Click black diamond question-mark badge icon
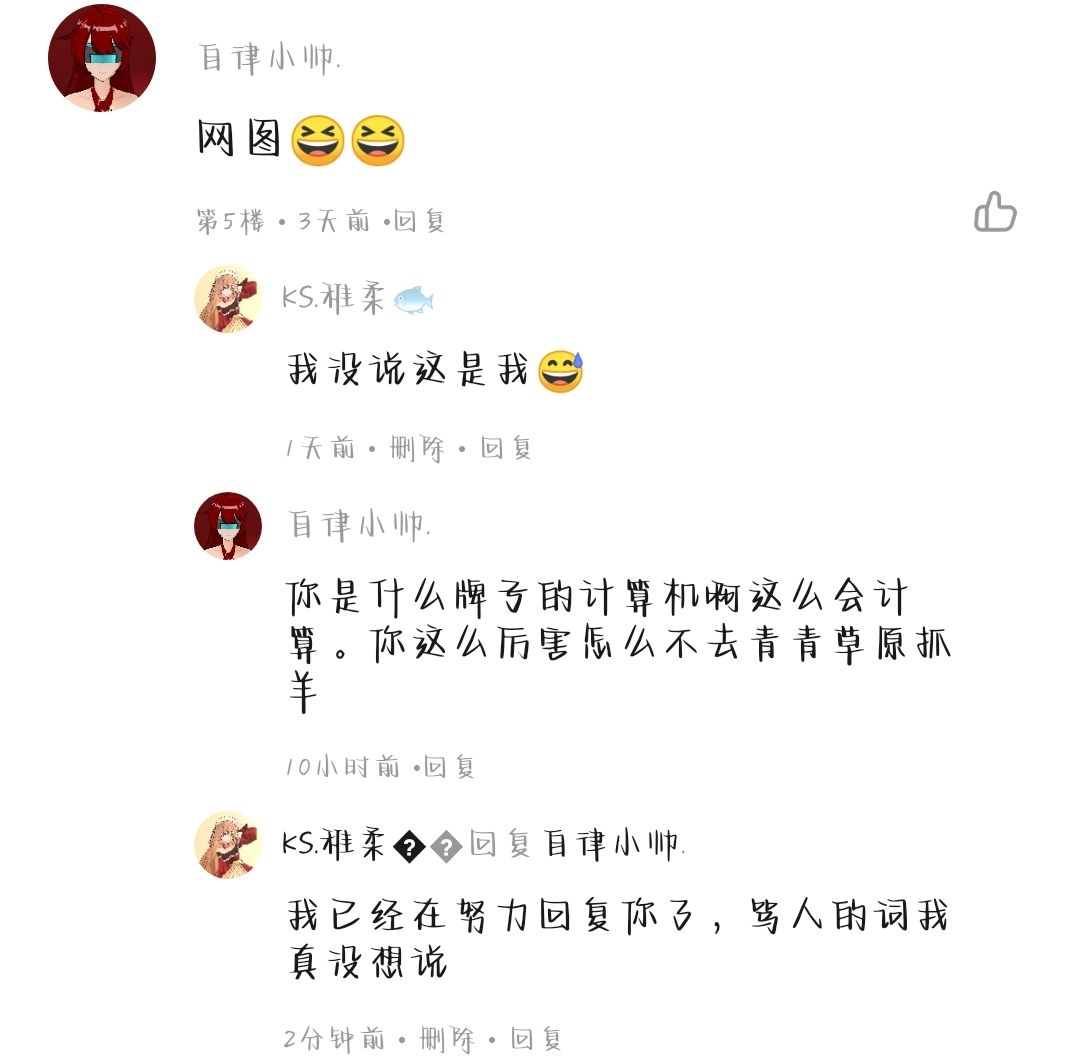Image resolution: width=1080 pixels, height=1064 pixels. [409, 846]
